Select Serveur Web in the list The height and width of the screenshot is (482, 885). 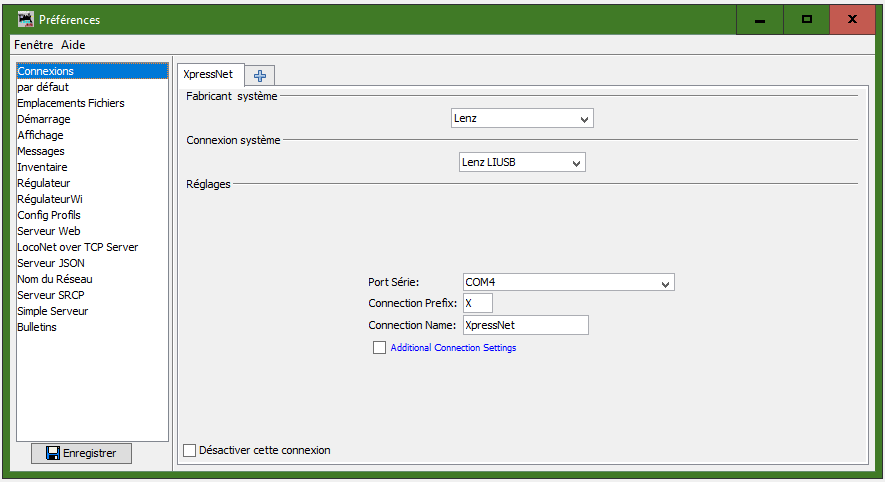coord(92,231)
